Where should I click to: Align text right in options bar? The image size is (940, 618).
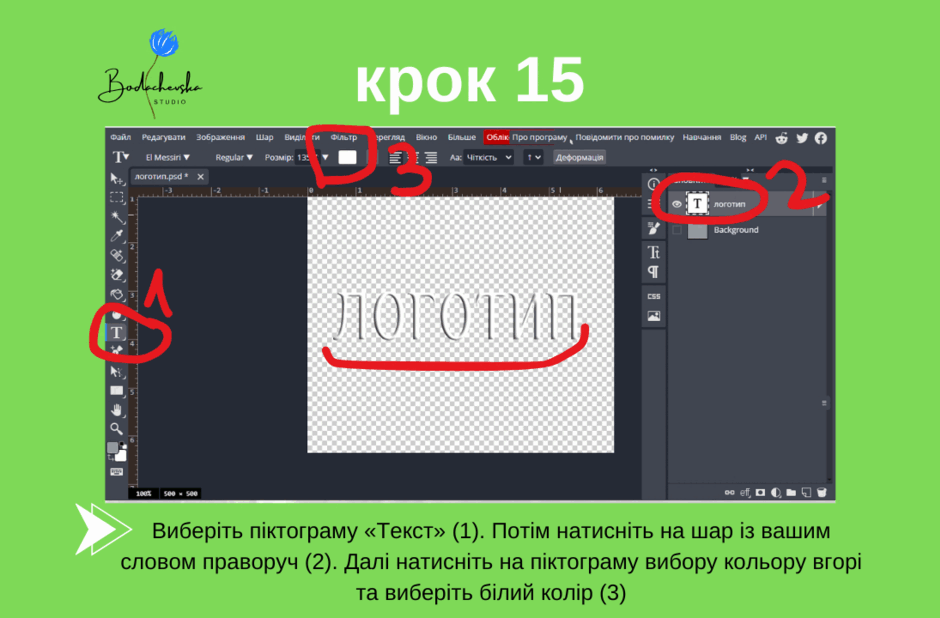pos(430,158)
